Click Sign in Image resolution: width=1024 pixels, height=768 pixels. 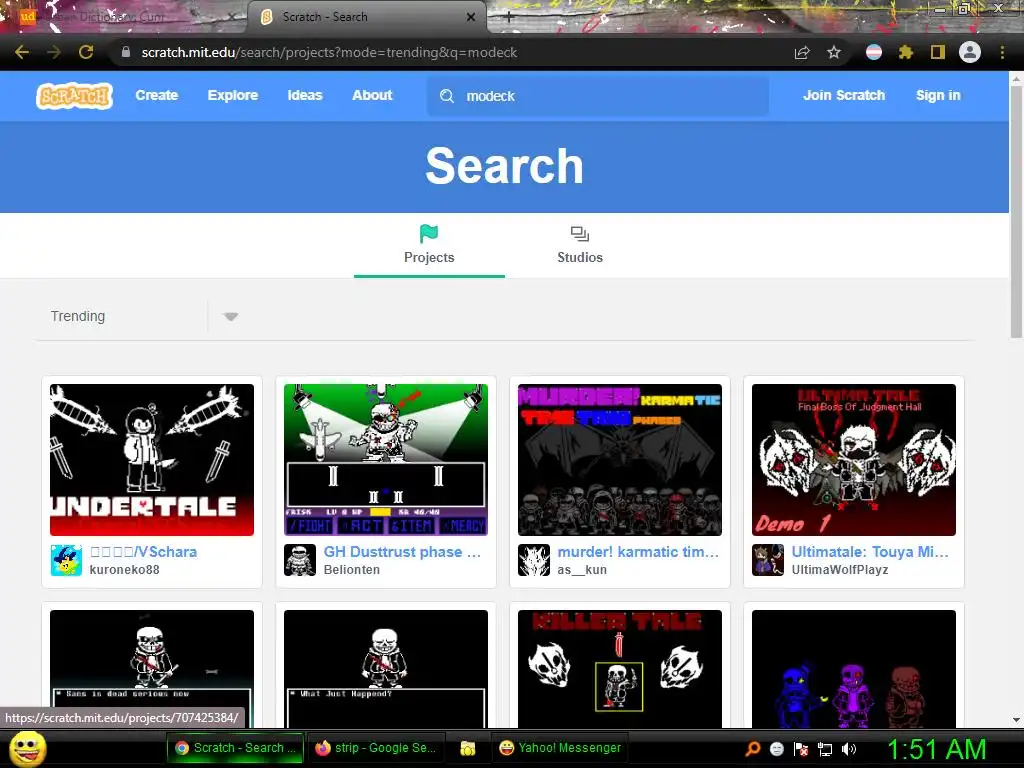(x=938, y=95)
